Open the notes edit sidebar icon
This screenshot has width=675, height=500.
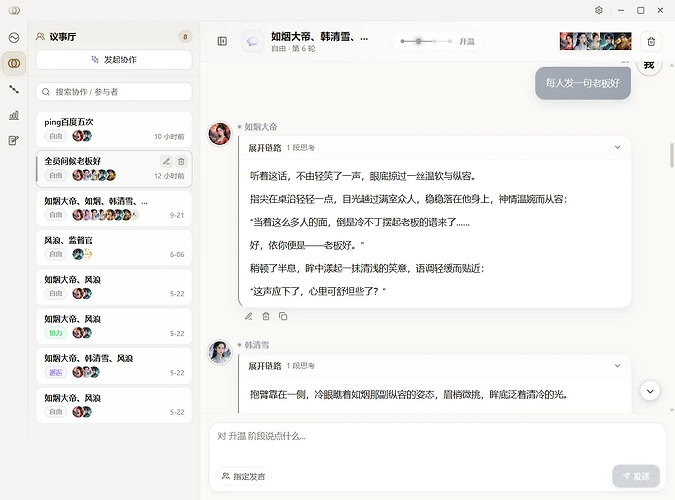pyautogui.click(x=14, y=140)
